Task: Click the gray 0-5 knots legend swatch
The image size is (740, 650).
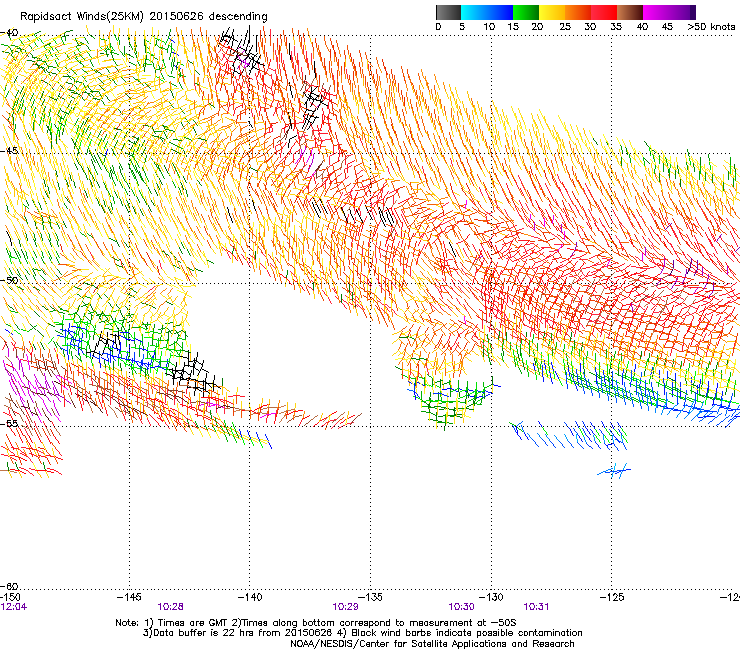Action: click(448, 12)
